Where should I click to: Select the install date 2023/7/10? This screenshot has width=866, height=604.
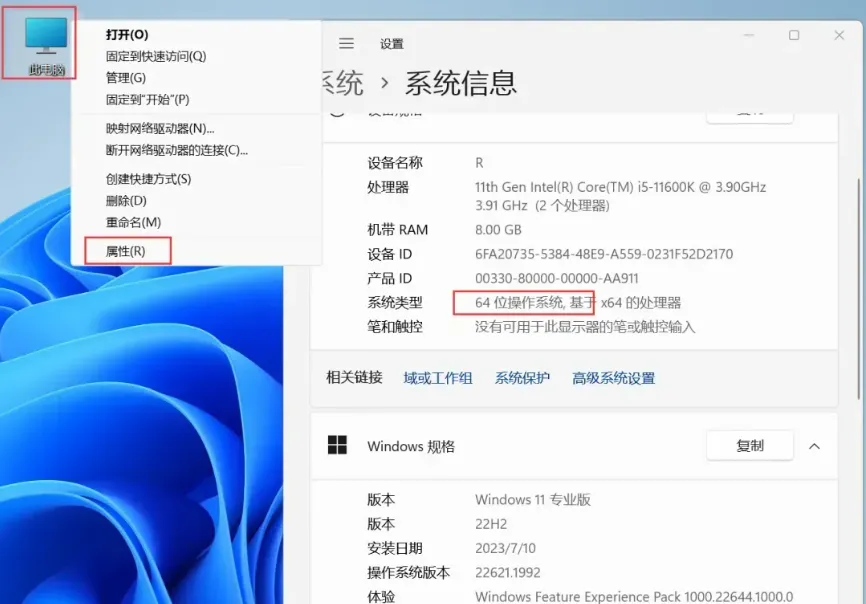[505, 548]
